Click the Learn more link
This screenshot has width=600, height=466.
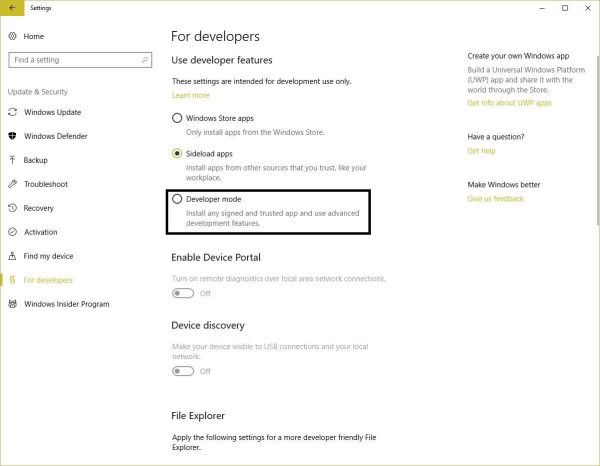click(191, 95)
